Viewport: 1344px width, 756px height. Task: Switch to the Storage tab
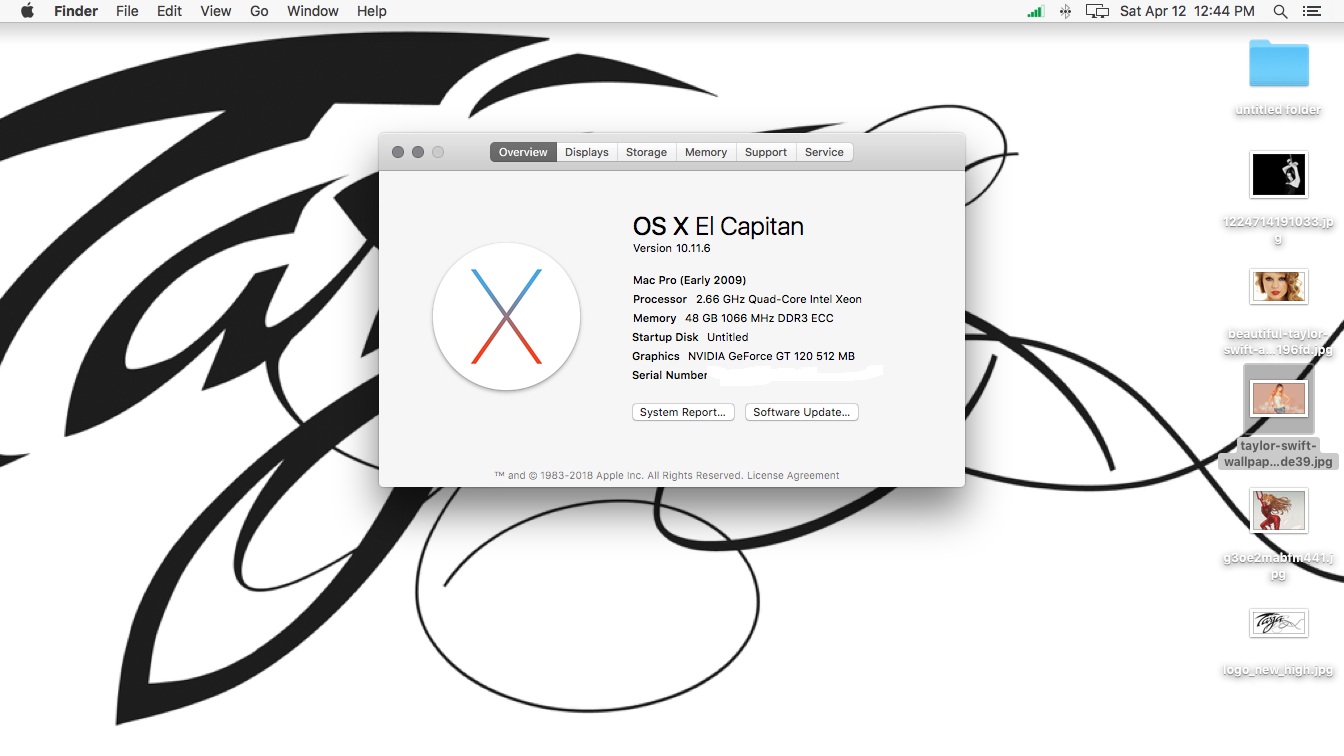646,152
